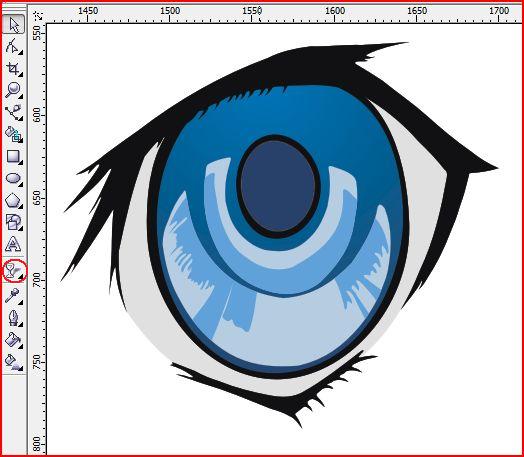
Task: Click the 700 mark on vertical ruler
Action: [x=37, y=280]
